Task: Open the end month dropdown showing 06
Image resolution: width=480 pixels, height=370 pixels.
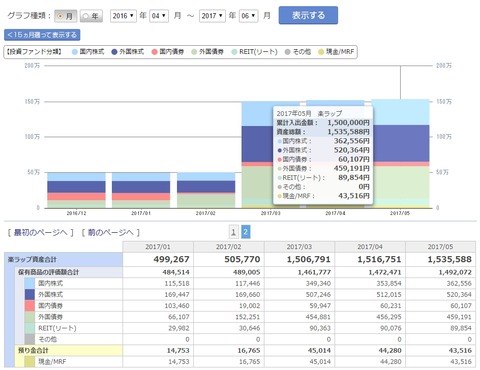Action: [248, 16]
